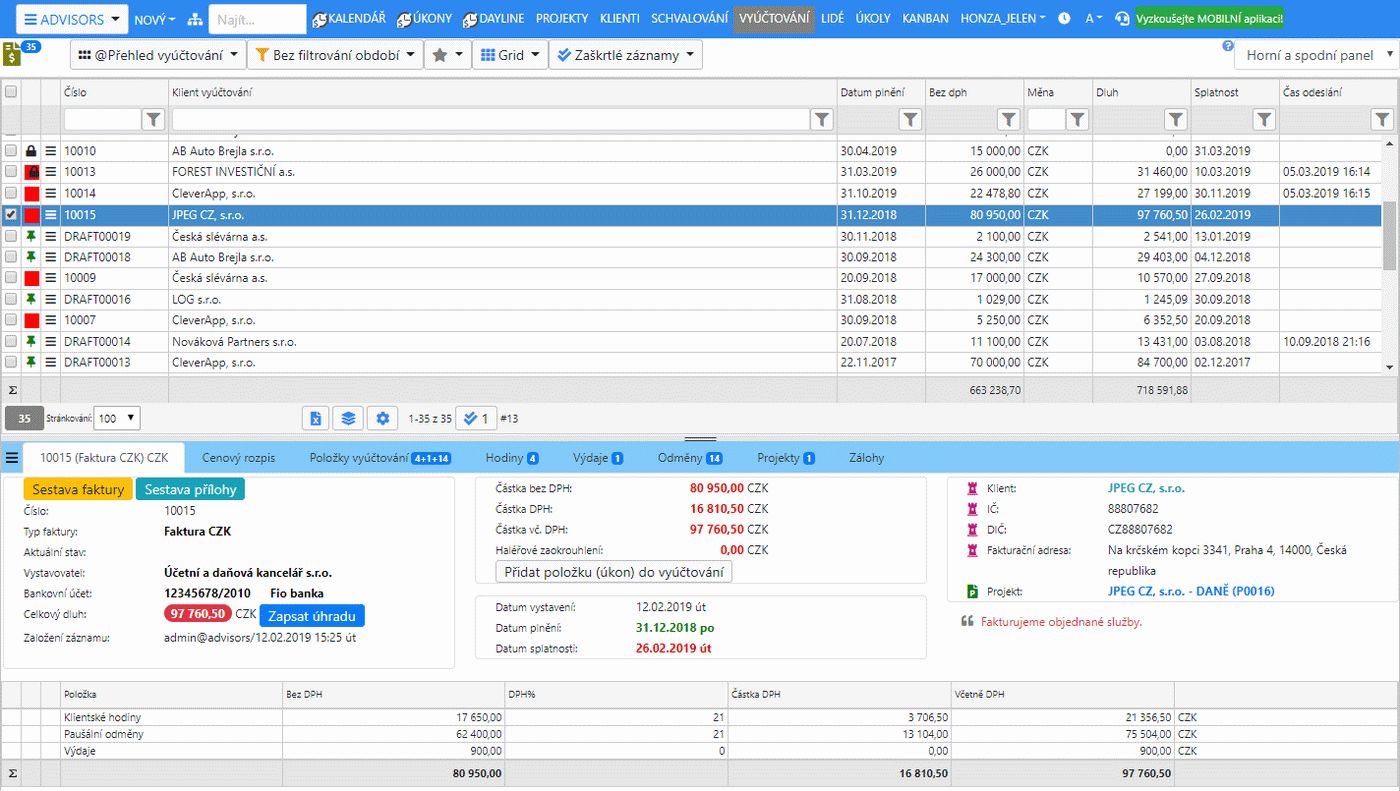Check the box for DRAFT00014
Image resolution: width=1400 pixels, height=791 pixels.
[11, 341]
